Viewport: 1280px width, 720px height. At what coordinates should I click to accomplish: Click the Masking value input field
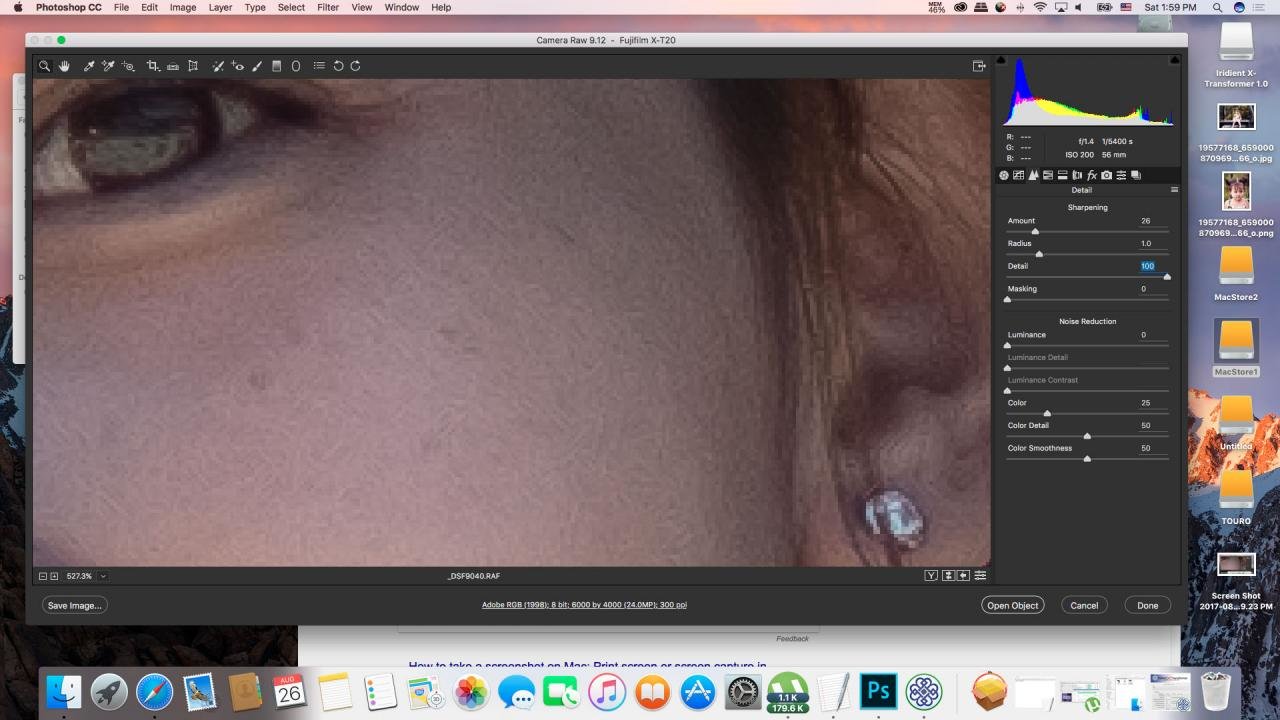click(x=1144, y=289)
